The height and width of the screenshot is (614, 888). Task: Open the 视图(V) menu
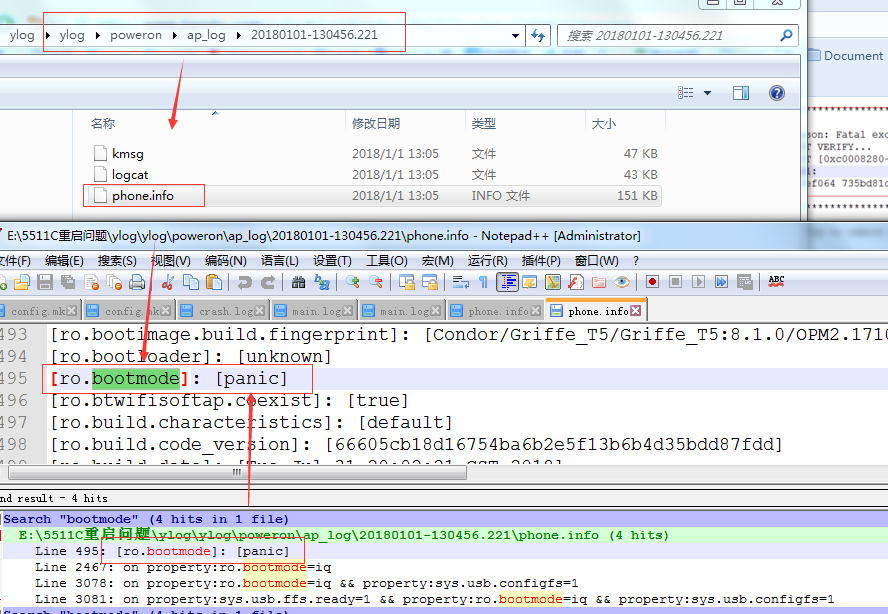[170, 261]
